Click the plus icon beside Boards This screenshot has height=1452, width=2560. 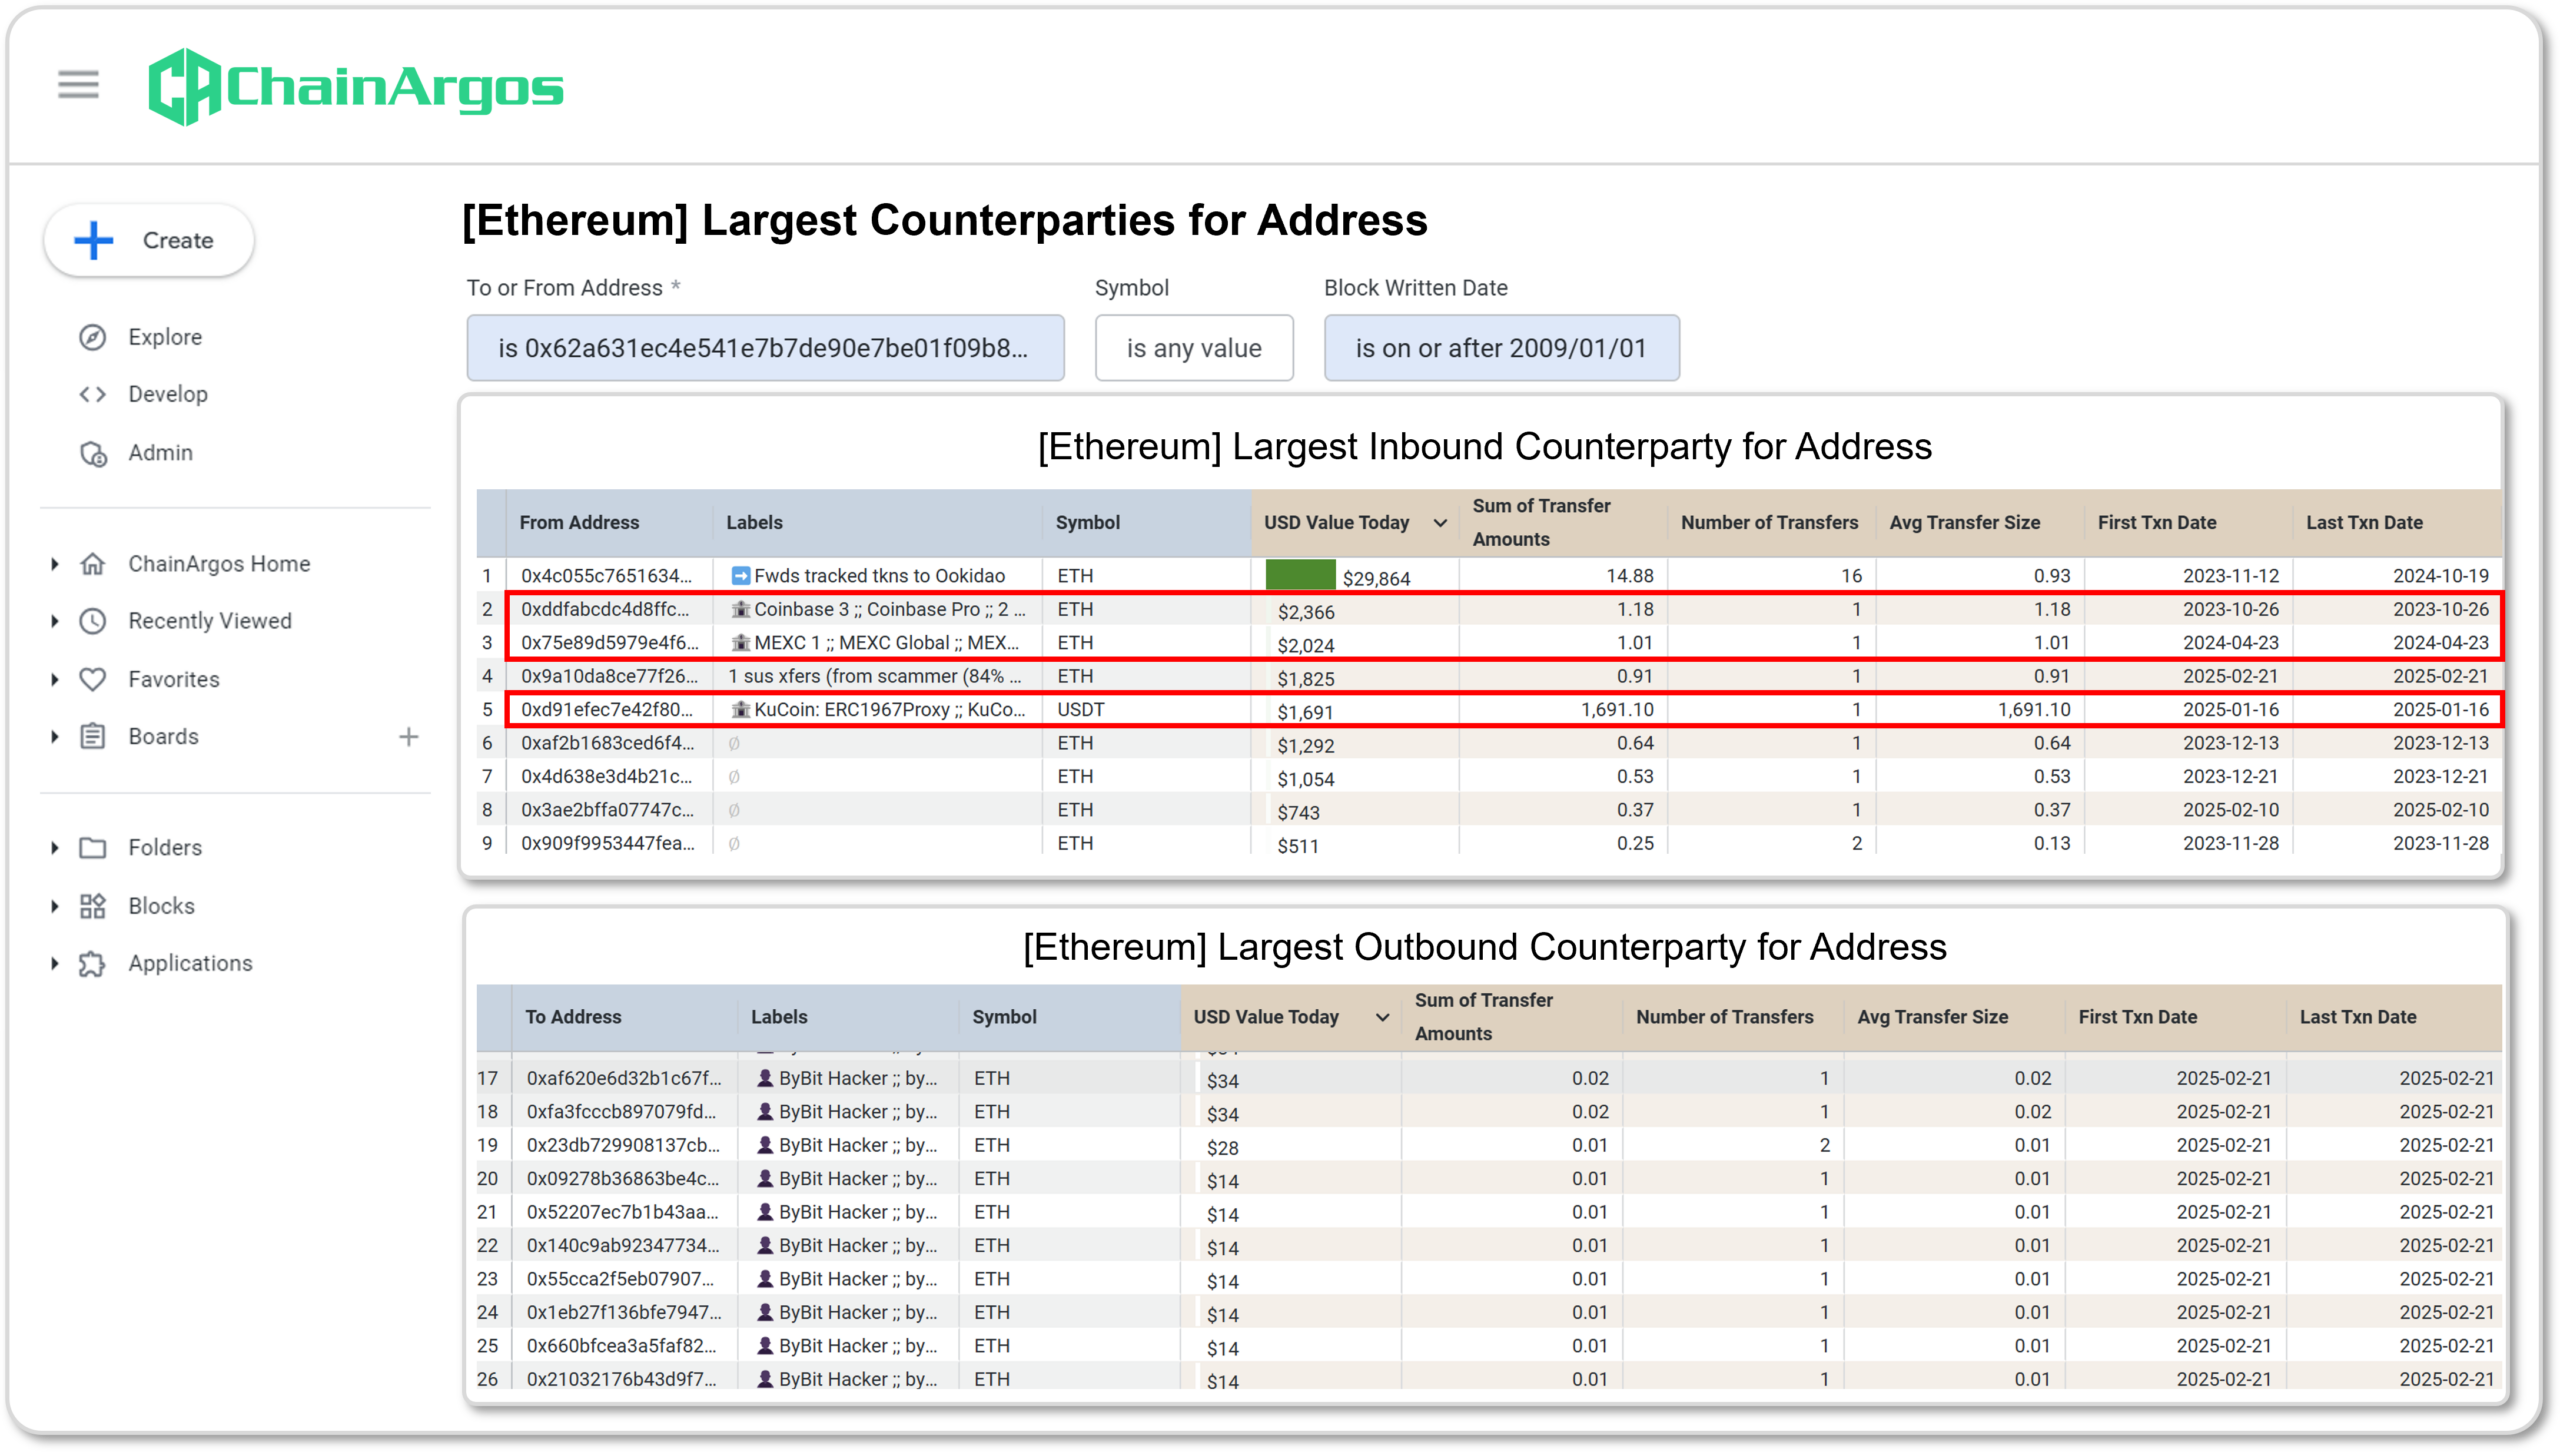coord(408,737)
